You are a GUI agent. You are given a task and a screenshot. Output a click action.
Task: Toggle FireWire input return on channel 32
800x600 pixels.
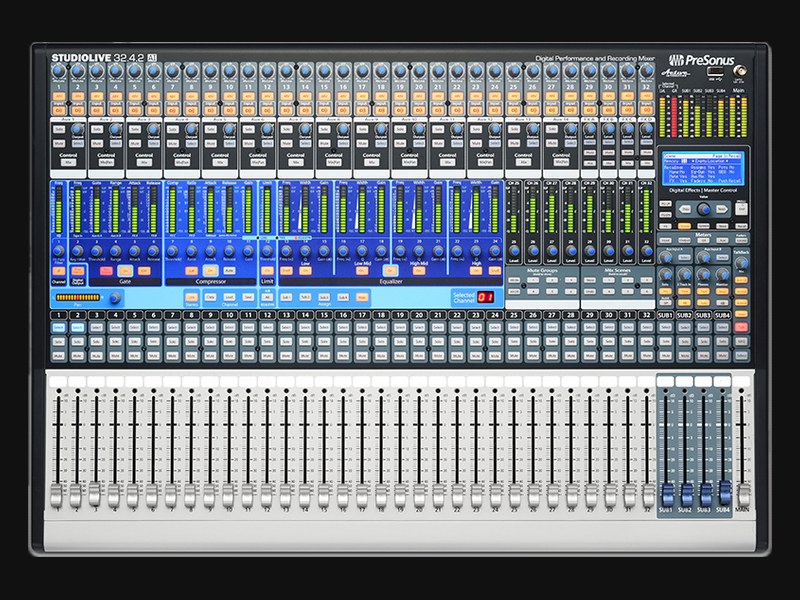click(x=646, y=110)
